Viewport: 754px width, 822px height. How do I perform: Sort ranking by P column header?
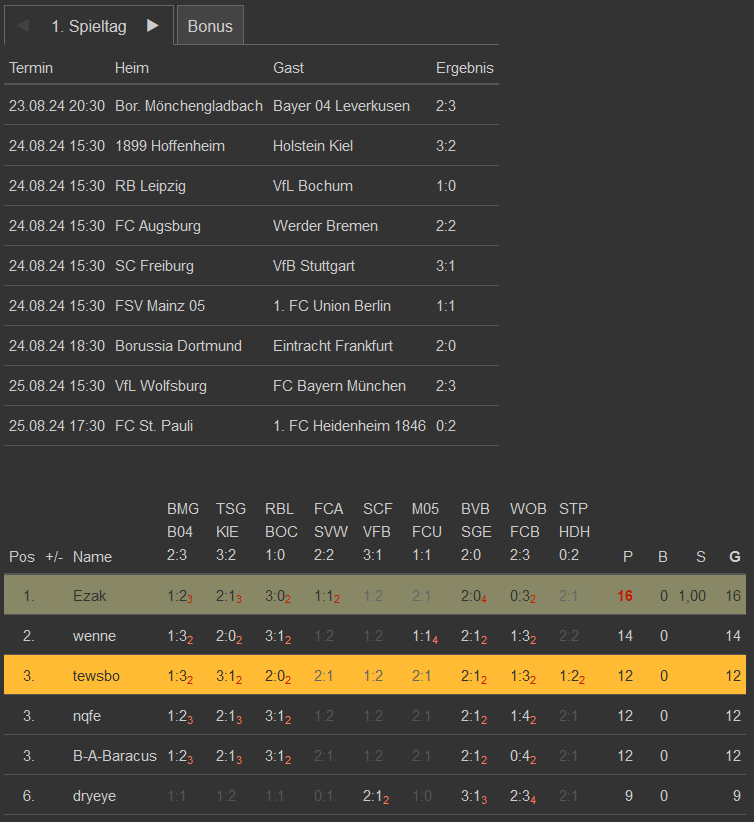pyautogui.click(x=627, y=556)
